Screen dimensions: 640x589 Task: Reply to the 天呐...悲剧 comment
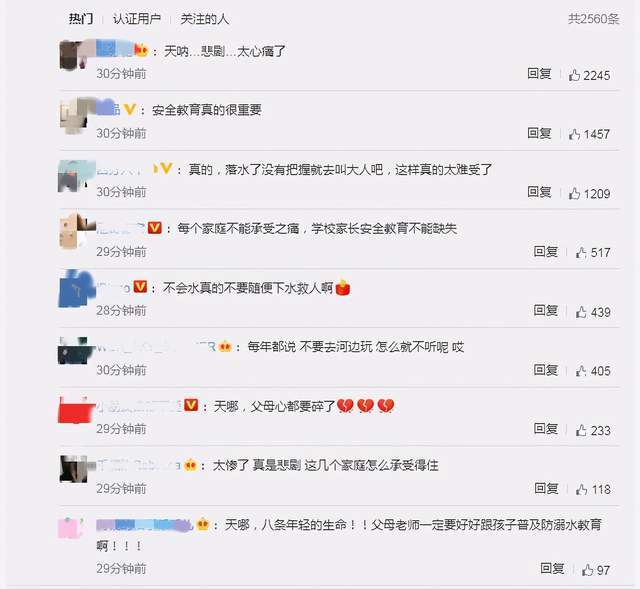[x=539, y=74]
